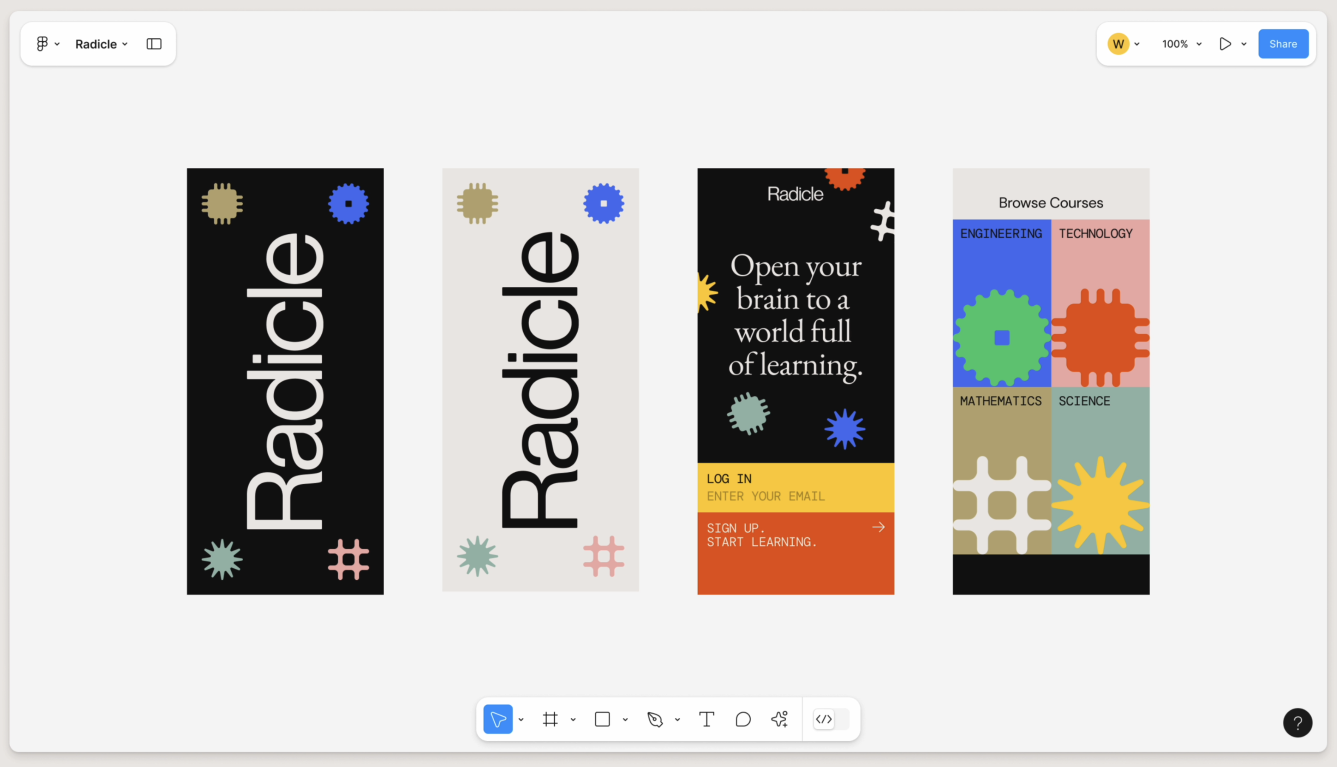Click the W user avatar
Image resolution: width=1337 pixels, height=767 pixels.
click(1118, 44)
